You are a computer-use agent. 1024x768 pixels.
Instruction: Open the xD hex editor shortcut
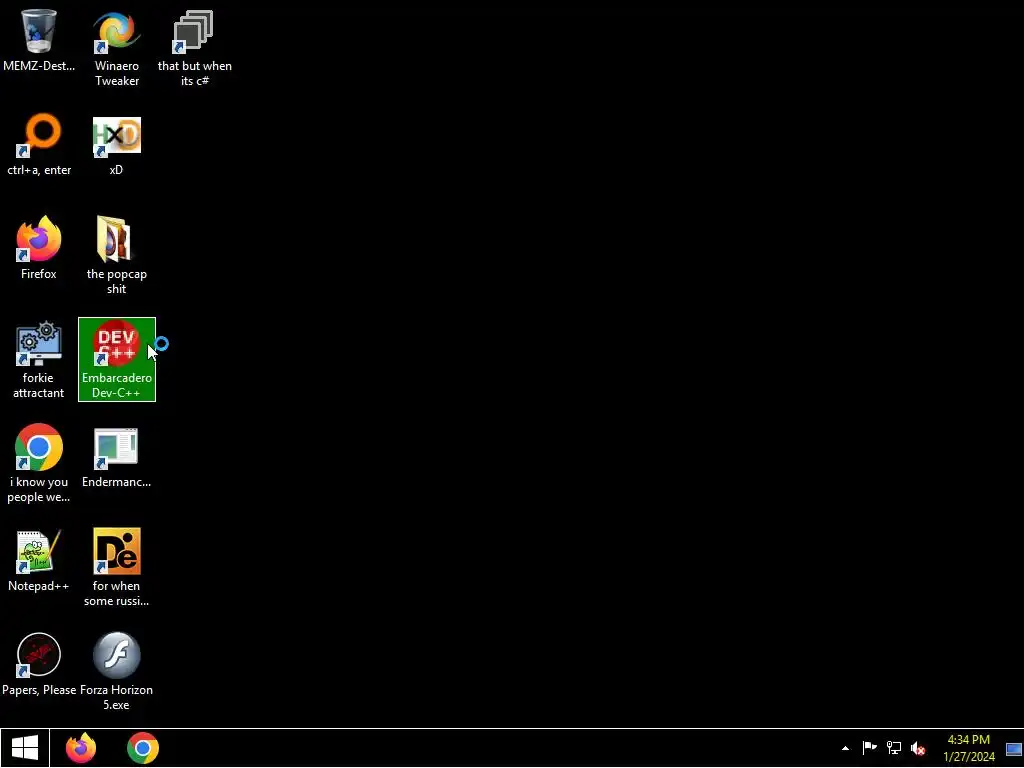116,144
